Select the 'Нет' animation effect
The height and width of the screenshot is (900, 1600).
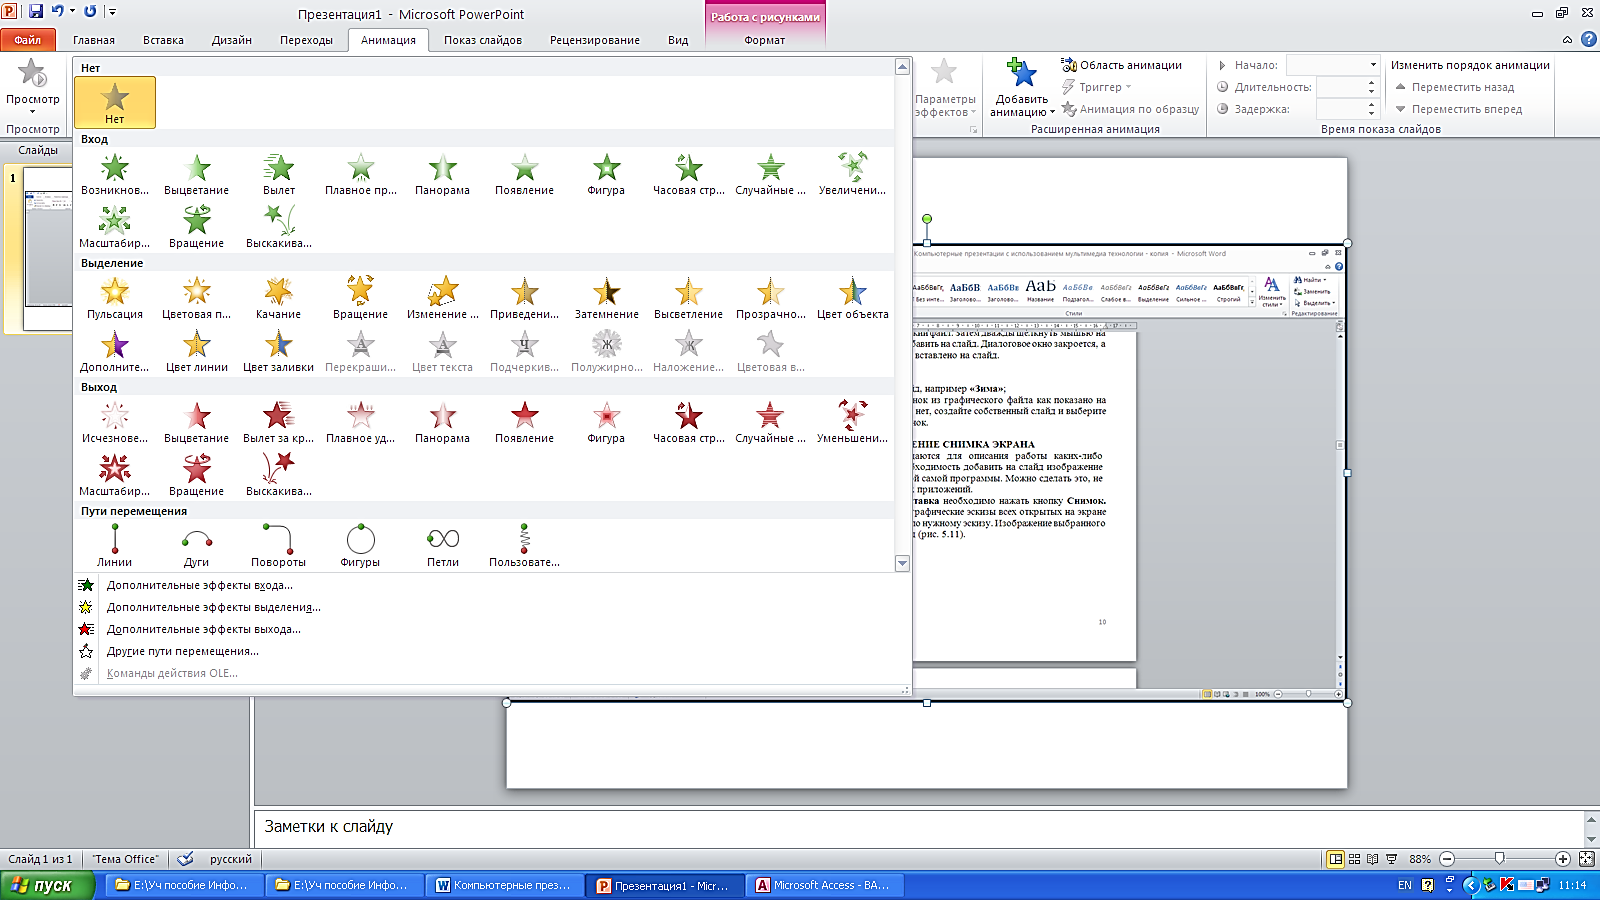(115, 102)
